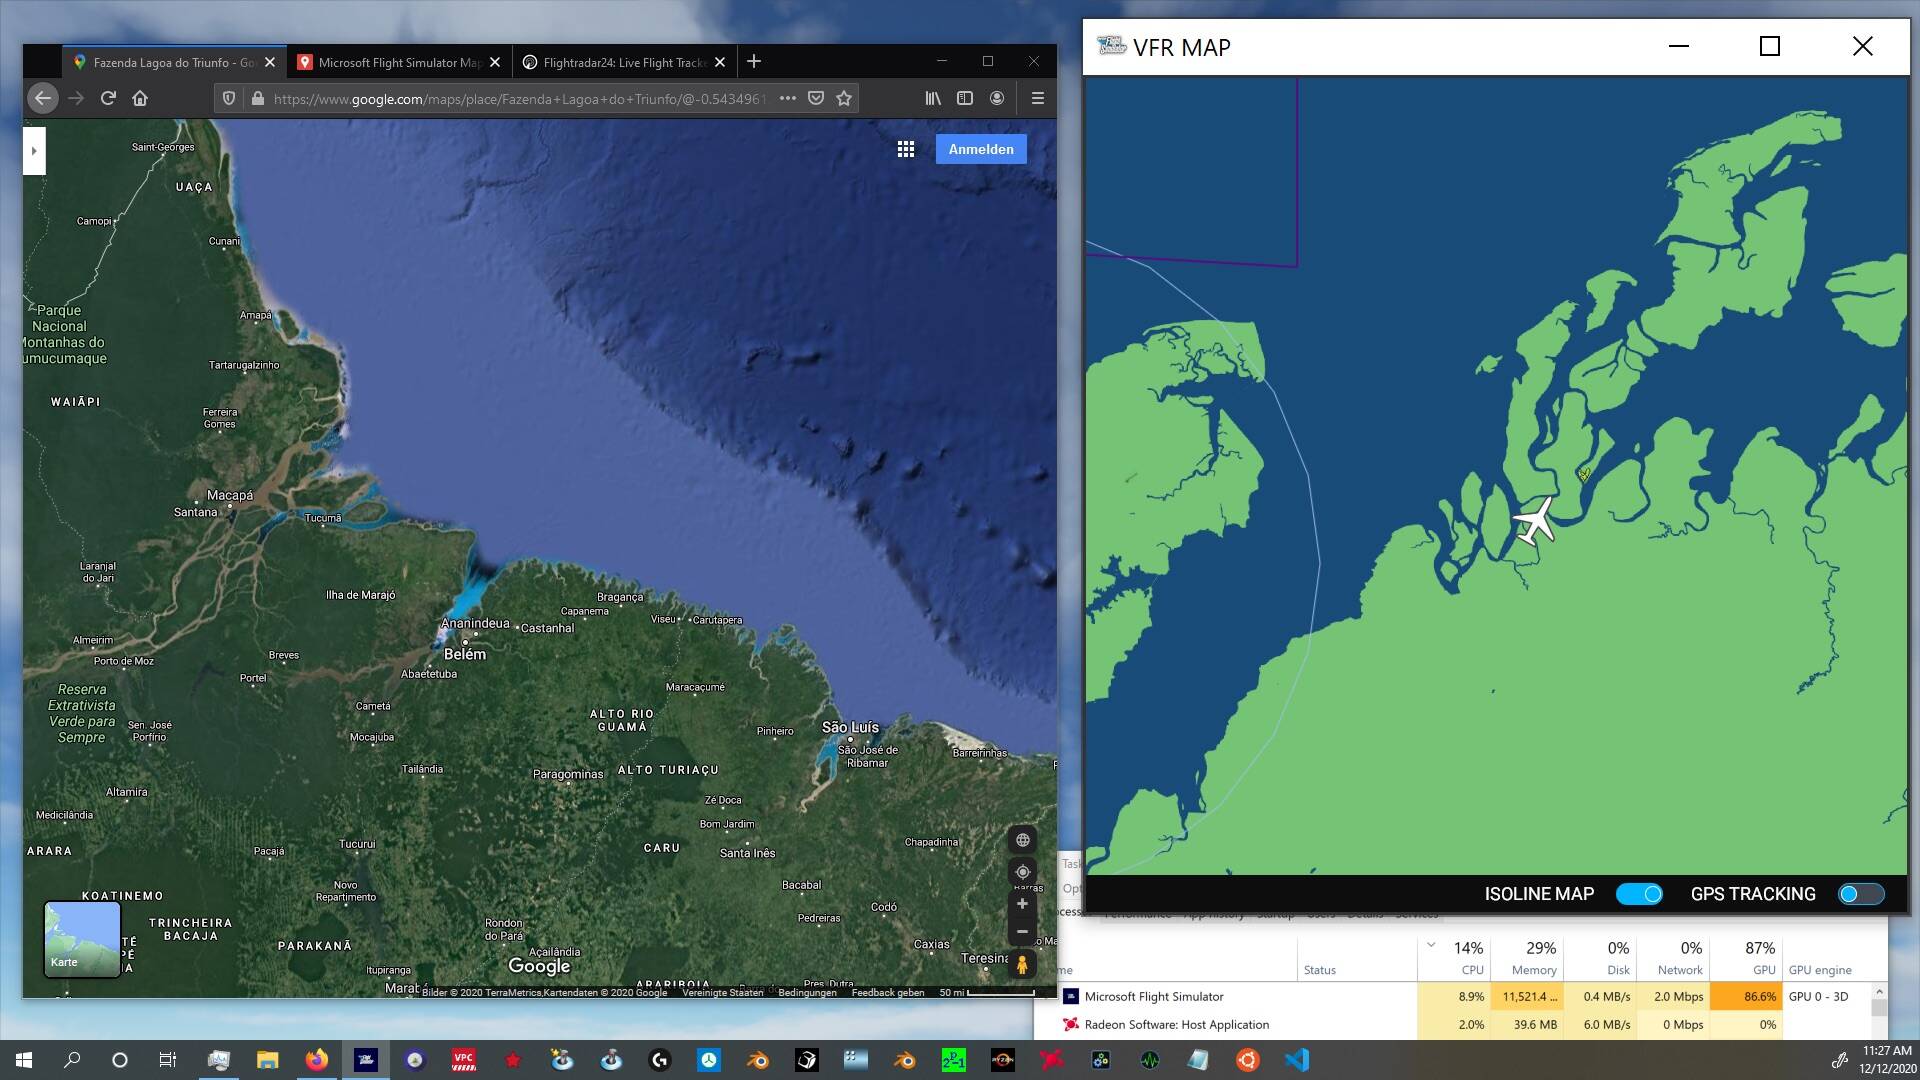
Task: Click the São Luís city label
Action: 850,727
